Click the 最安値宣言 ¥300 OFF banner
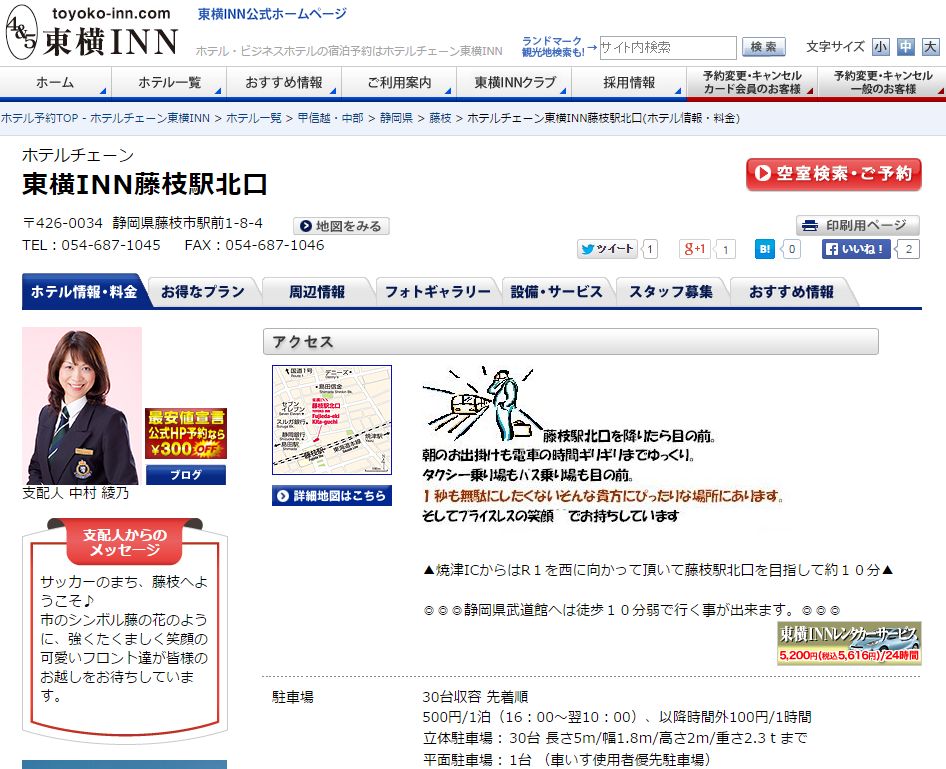Viewport: 946px width, 769px height. pos(186,433)
